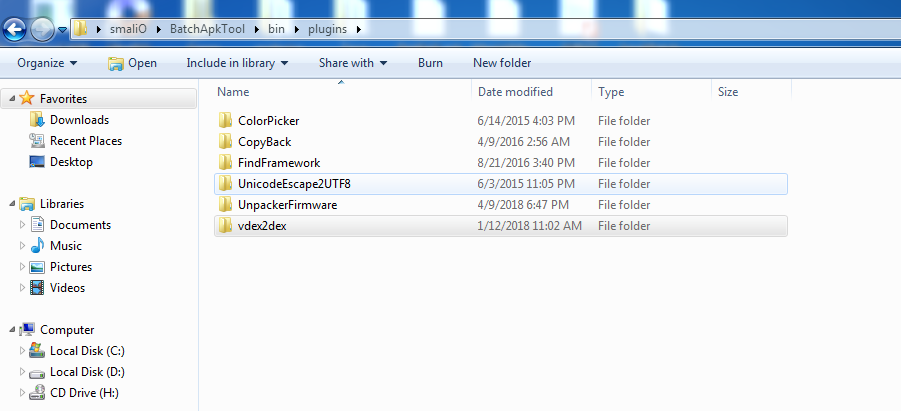Click the ColorPicker folder icon

click(225, 121)
